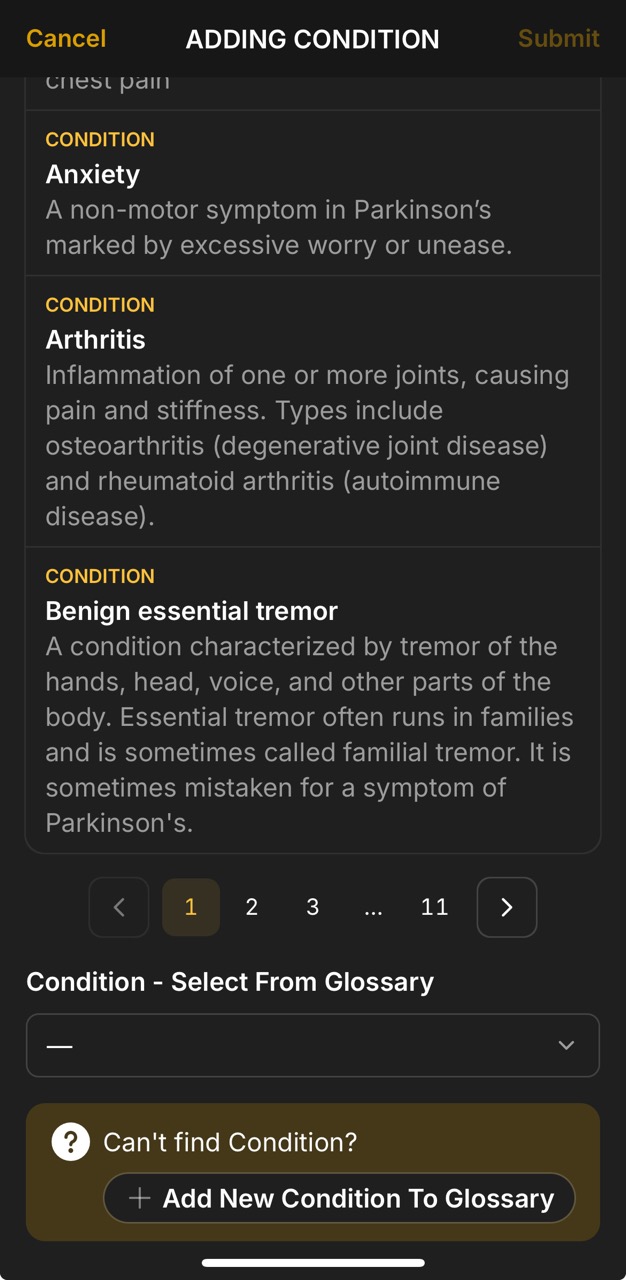Click the ellipsis in the pagination bar
This screenshot has height=1280, width=626.
[373, 907]
